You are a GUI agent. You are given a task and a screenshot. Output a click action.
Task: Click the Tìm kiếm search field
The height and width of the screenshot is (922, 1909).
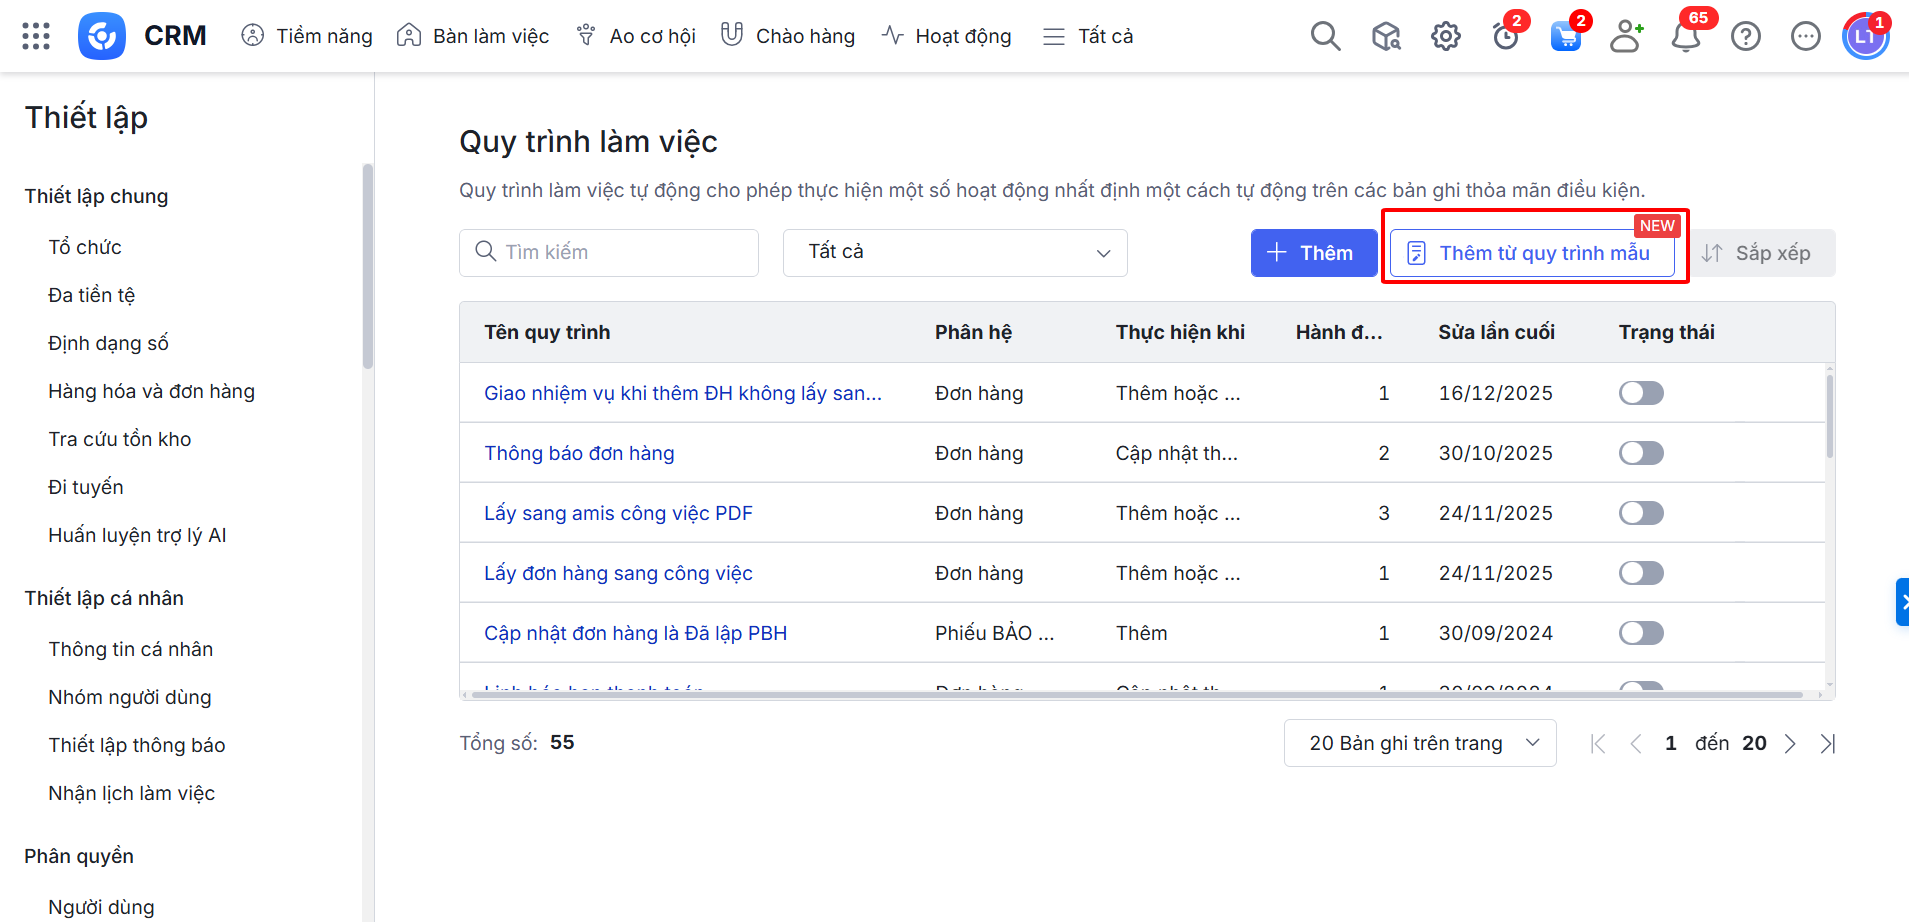tap(609, 253)
